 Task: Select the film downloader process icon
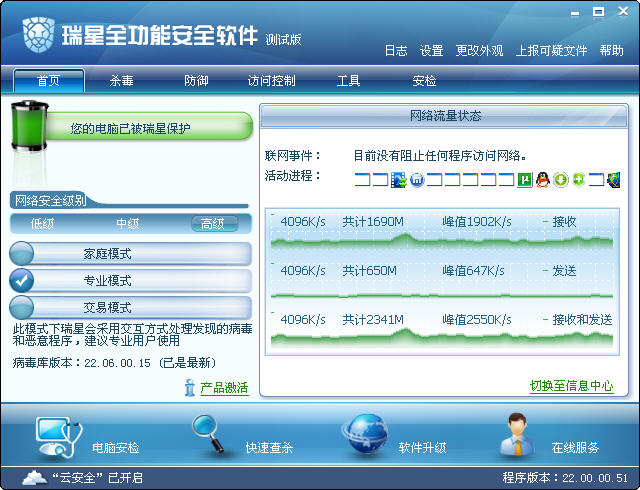(399, 180)
